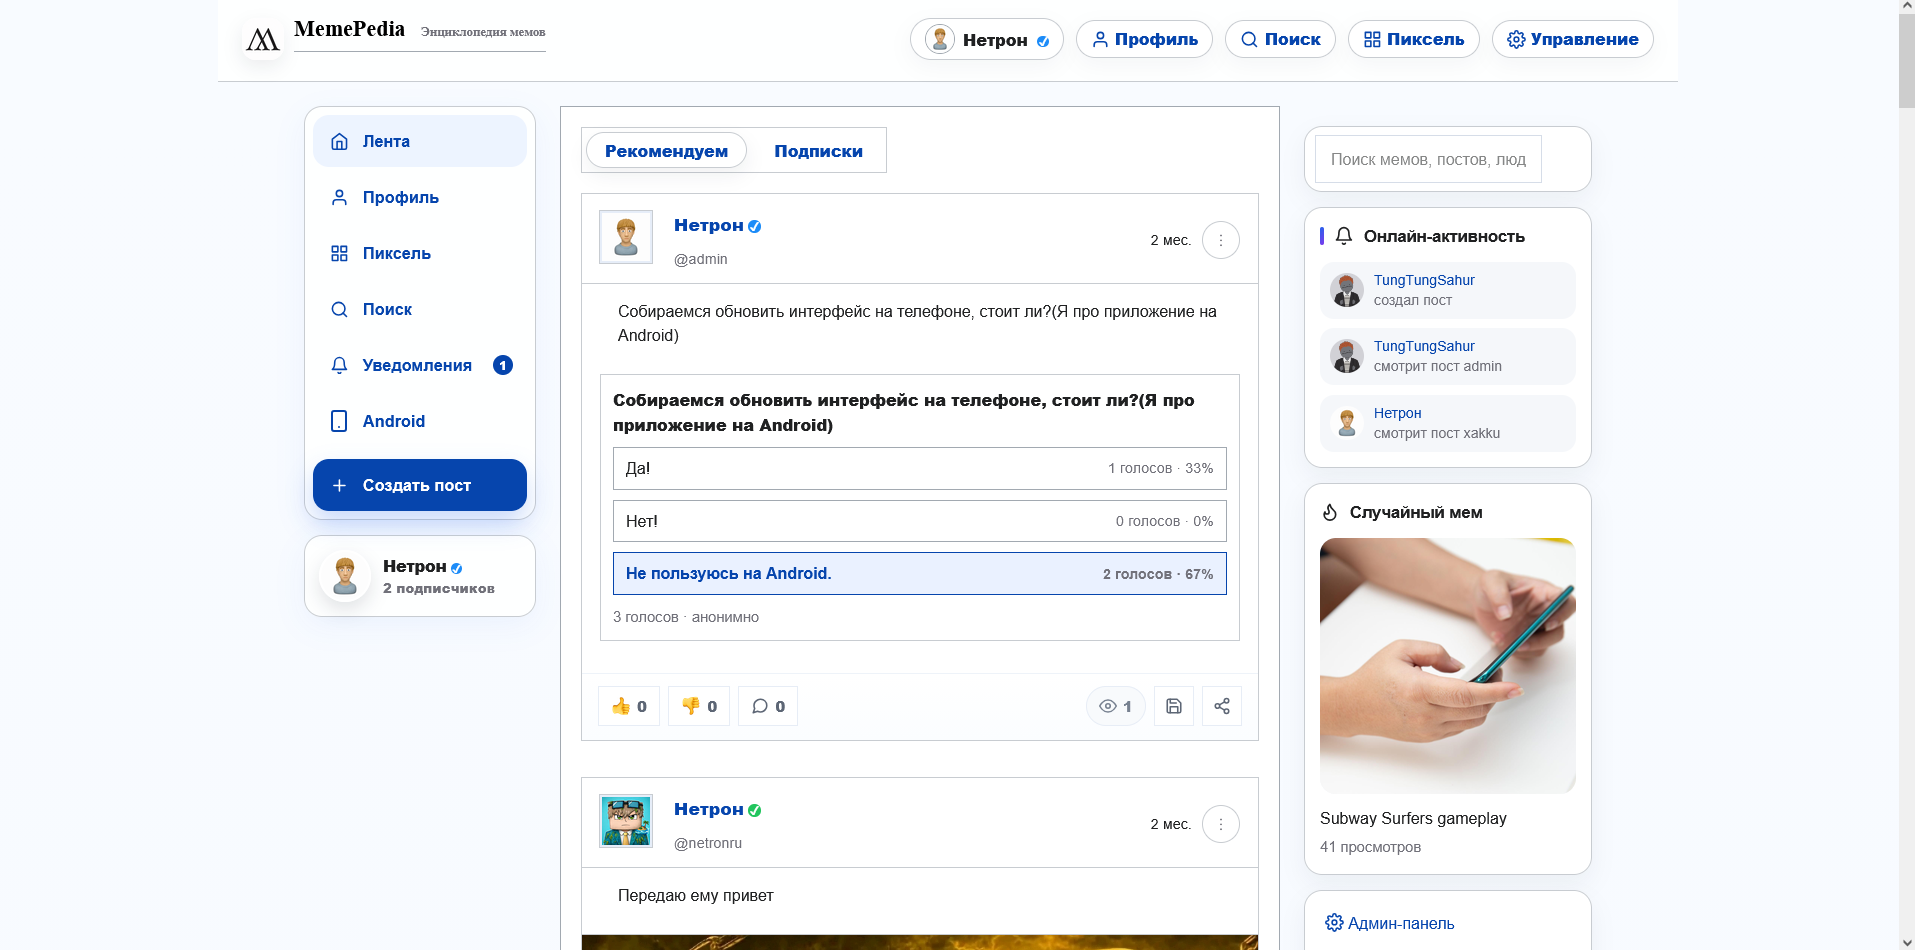Viewport: 1915px width, 950px height.
Task: Focus the Поиск мемов search field
Action: pyautogui.click(x=1428, y=159)
